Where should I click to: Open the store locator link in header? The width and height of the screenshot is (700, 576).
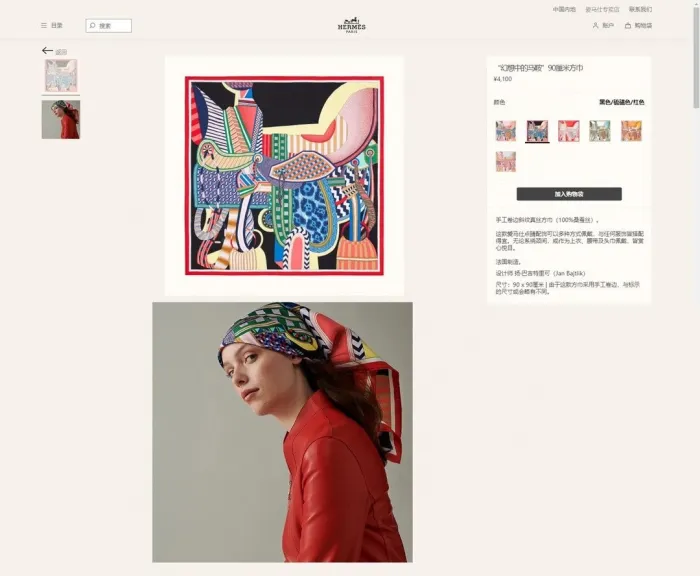click(602, 9)
